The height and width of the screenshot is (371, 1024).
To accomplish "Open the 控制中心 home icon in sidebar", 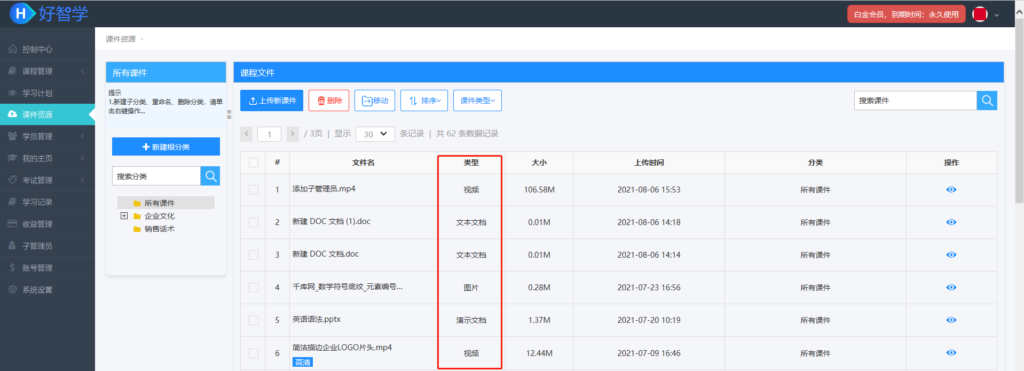I will (12, 49).
